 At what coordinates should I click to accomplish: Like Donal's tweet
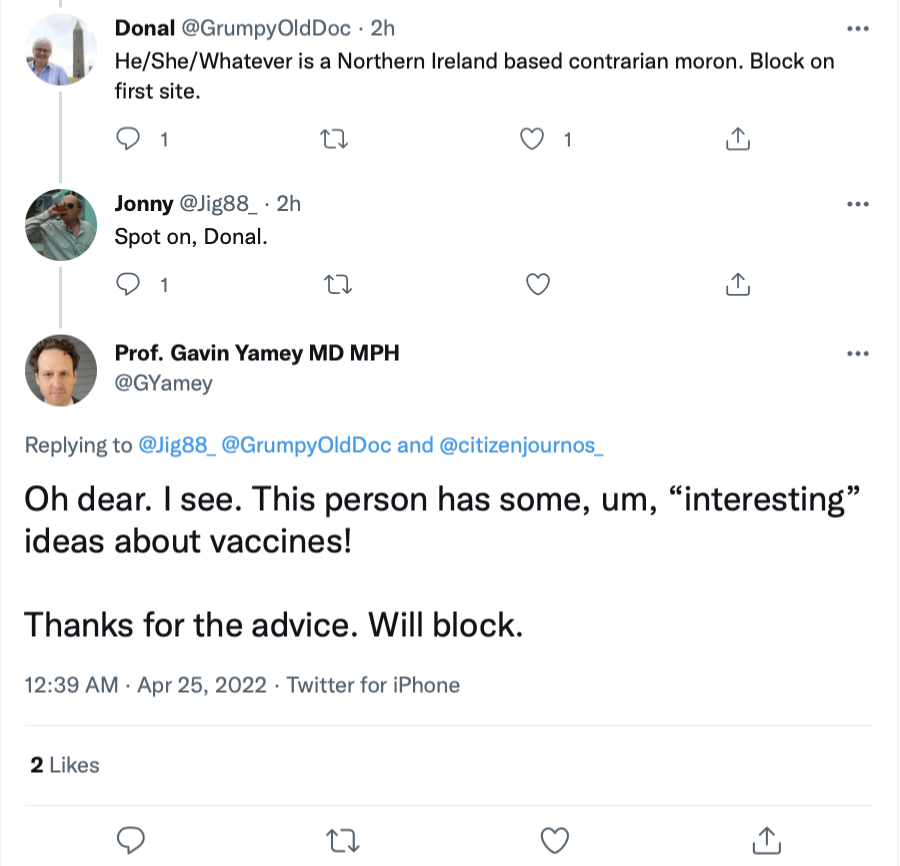point(532,139)
